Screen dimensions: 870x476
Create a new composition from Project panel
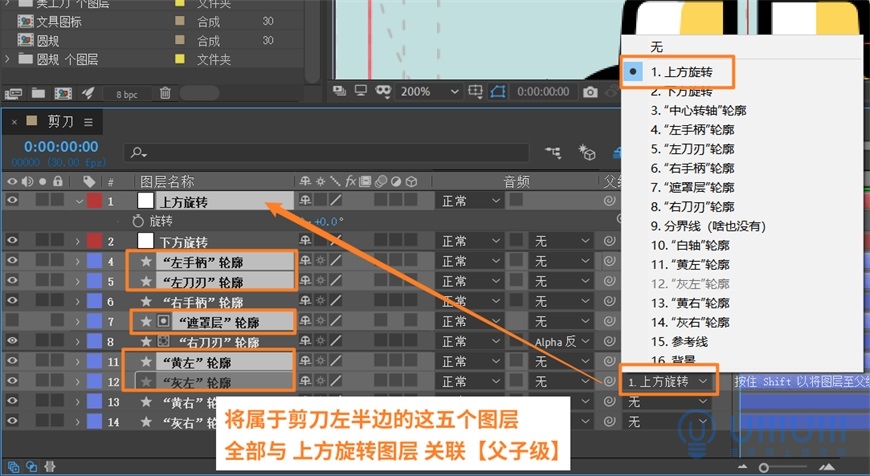(x=63, y=93)
